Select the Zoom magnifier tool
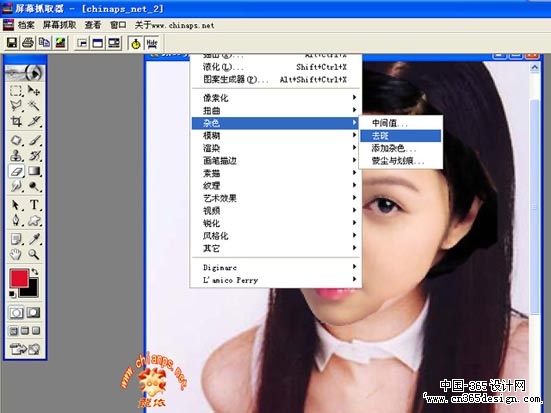 (x=34, y=254)
